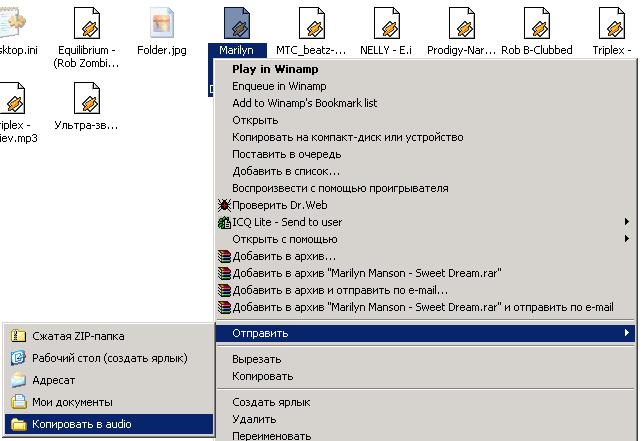This screenshot has height=441, width=644.
Task: Add to Winamp's Bookmark list
Action: click(425, 103)
